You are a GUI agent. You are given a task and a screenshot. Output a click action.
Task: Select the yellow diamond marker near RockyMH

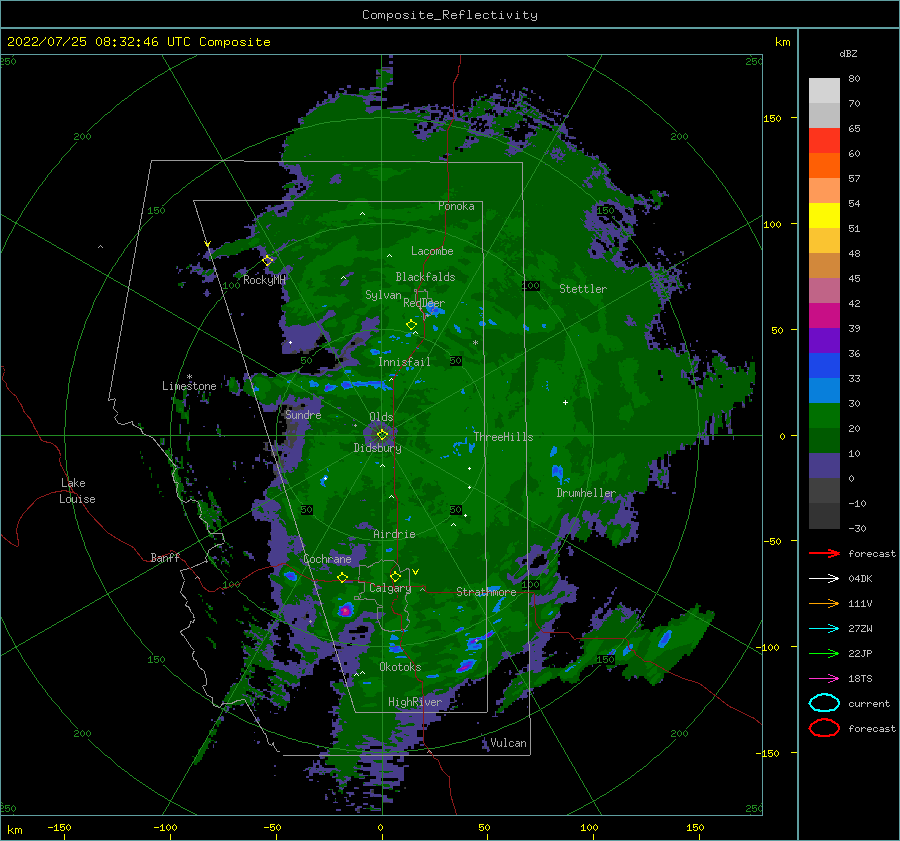pos(267,261)
